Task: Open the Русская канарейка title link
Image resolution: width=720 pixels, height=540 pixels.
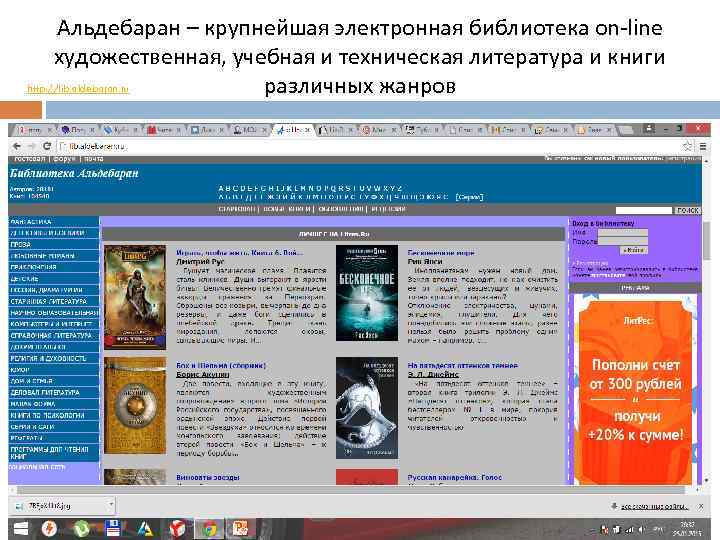Action: click(x=455, y=478)
